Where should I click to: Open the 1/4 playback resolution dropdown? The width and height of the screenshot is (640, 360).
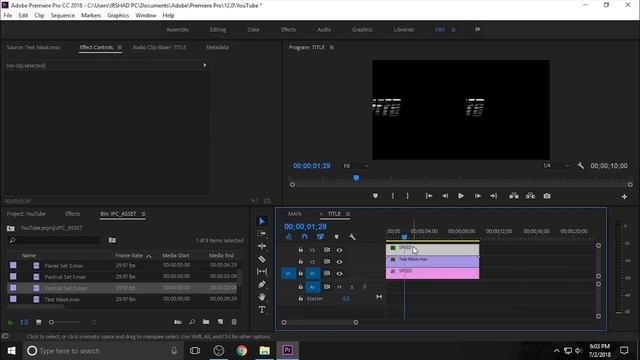pos(556,166)
